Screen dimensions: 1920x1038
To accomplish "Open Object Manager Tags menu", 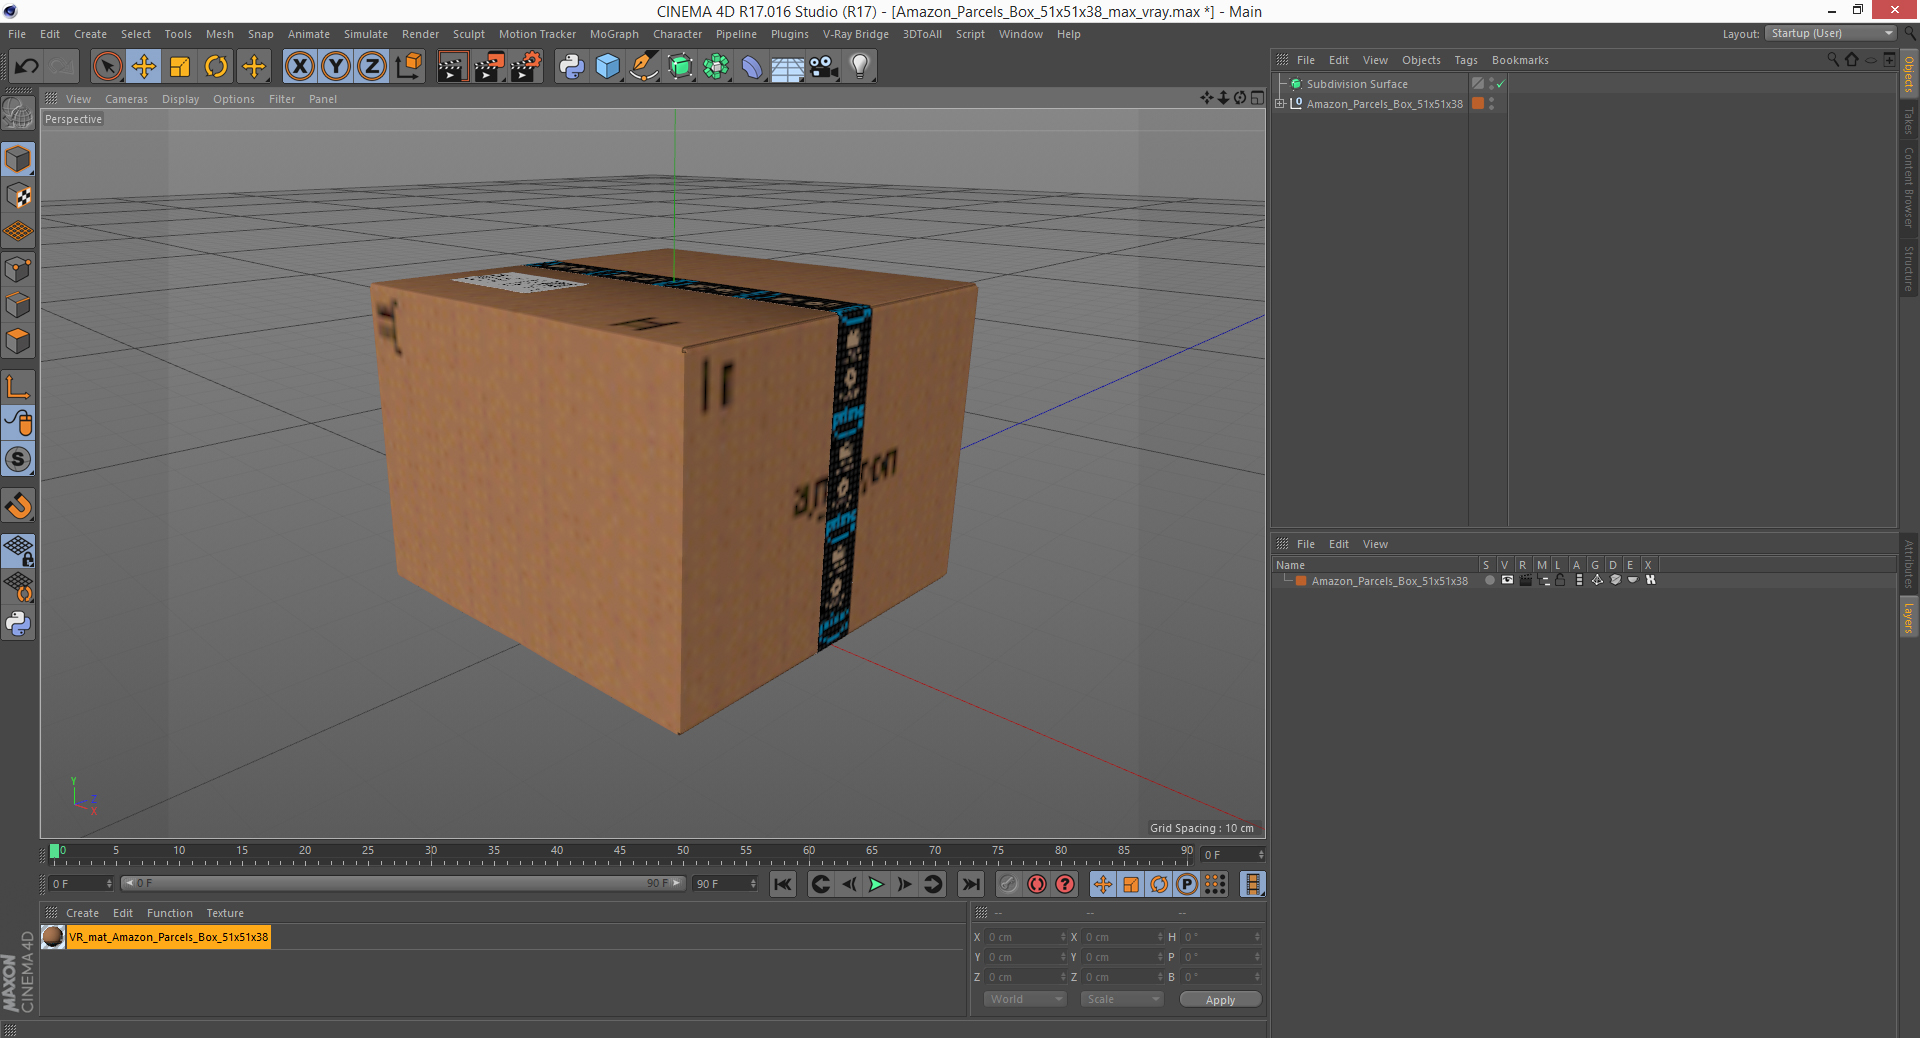I will (x=1466, y=60).
